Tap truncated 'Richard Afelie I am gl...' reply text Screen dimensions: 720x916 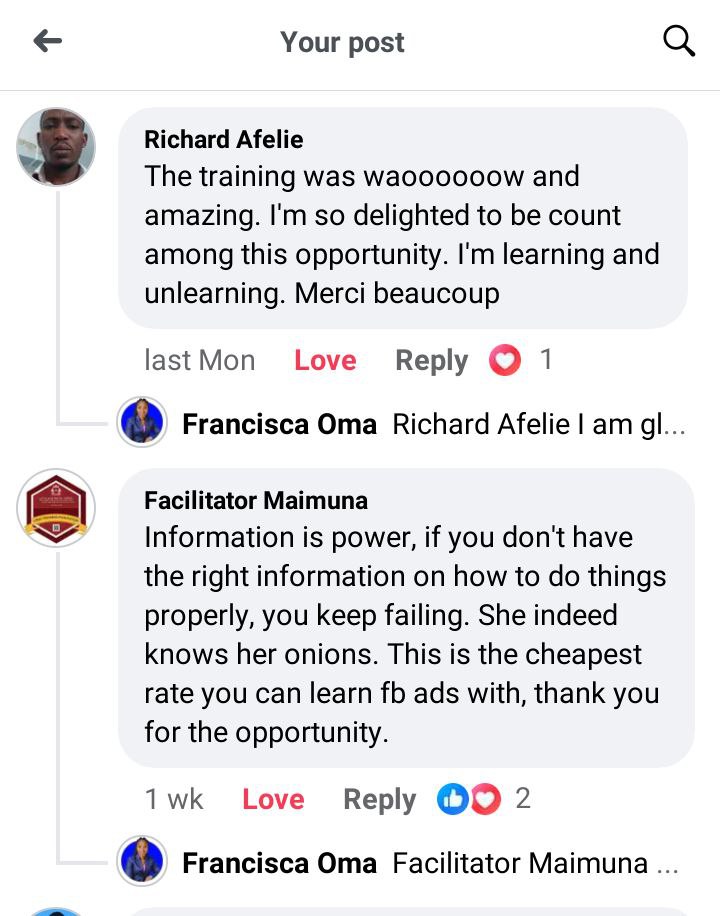(538, 424)
